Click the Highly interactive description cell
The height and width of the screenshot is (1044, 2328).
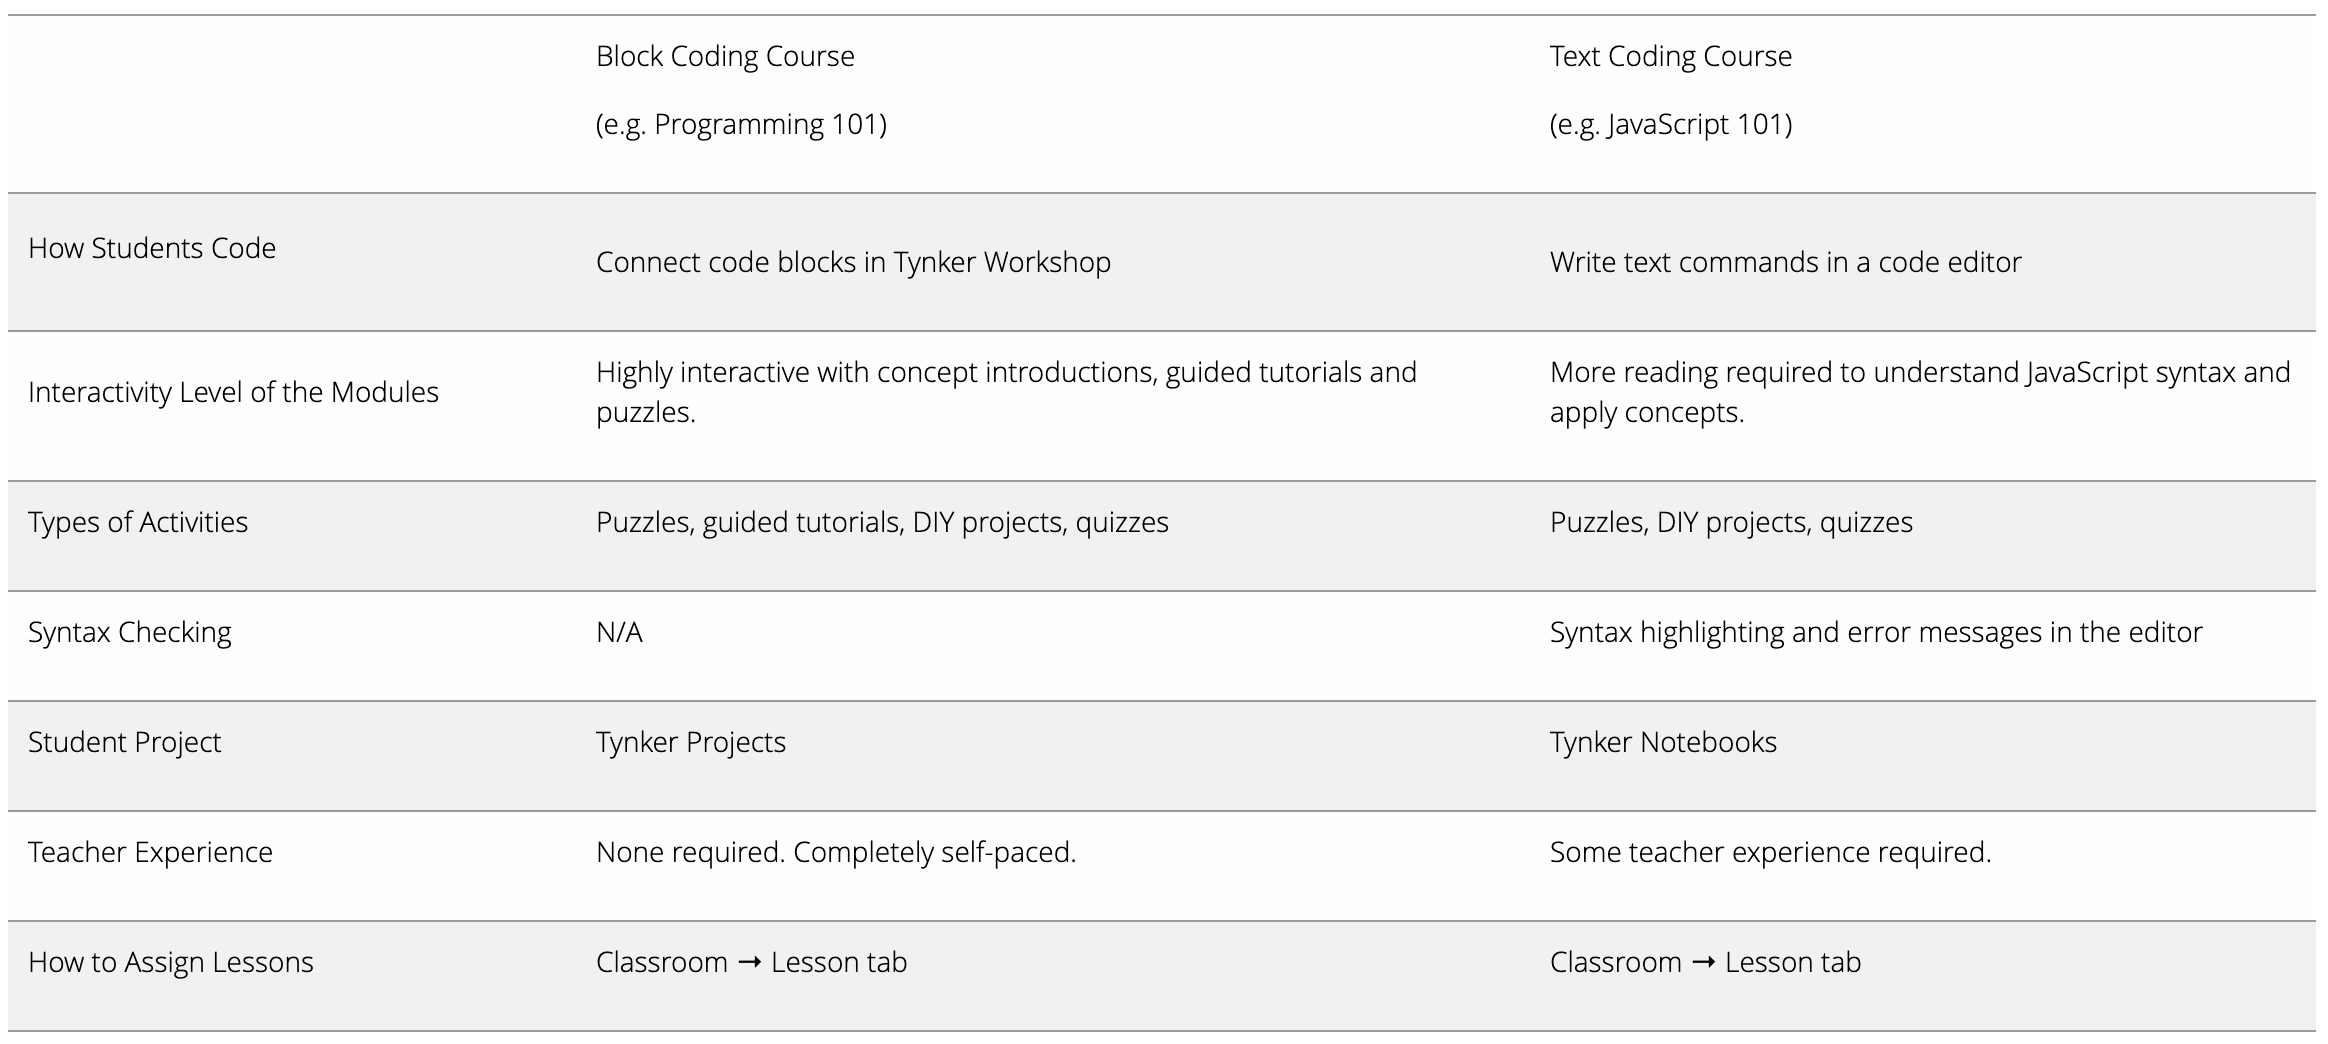(1005, 392)
